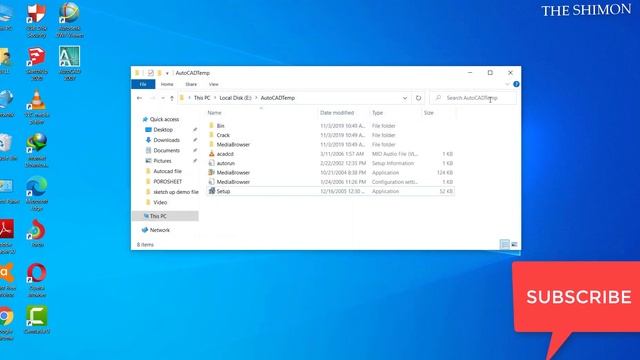
Task: Open recent locations dropdown arrow
Action: point(163,98)
